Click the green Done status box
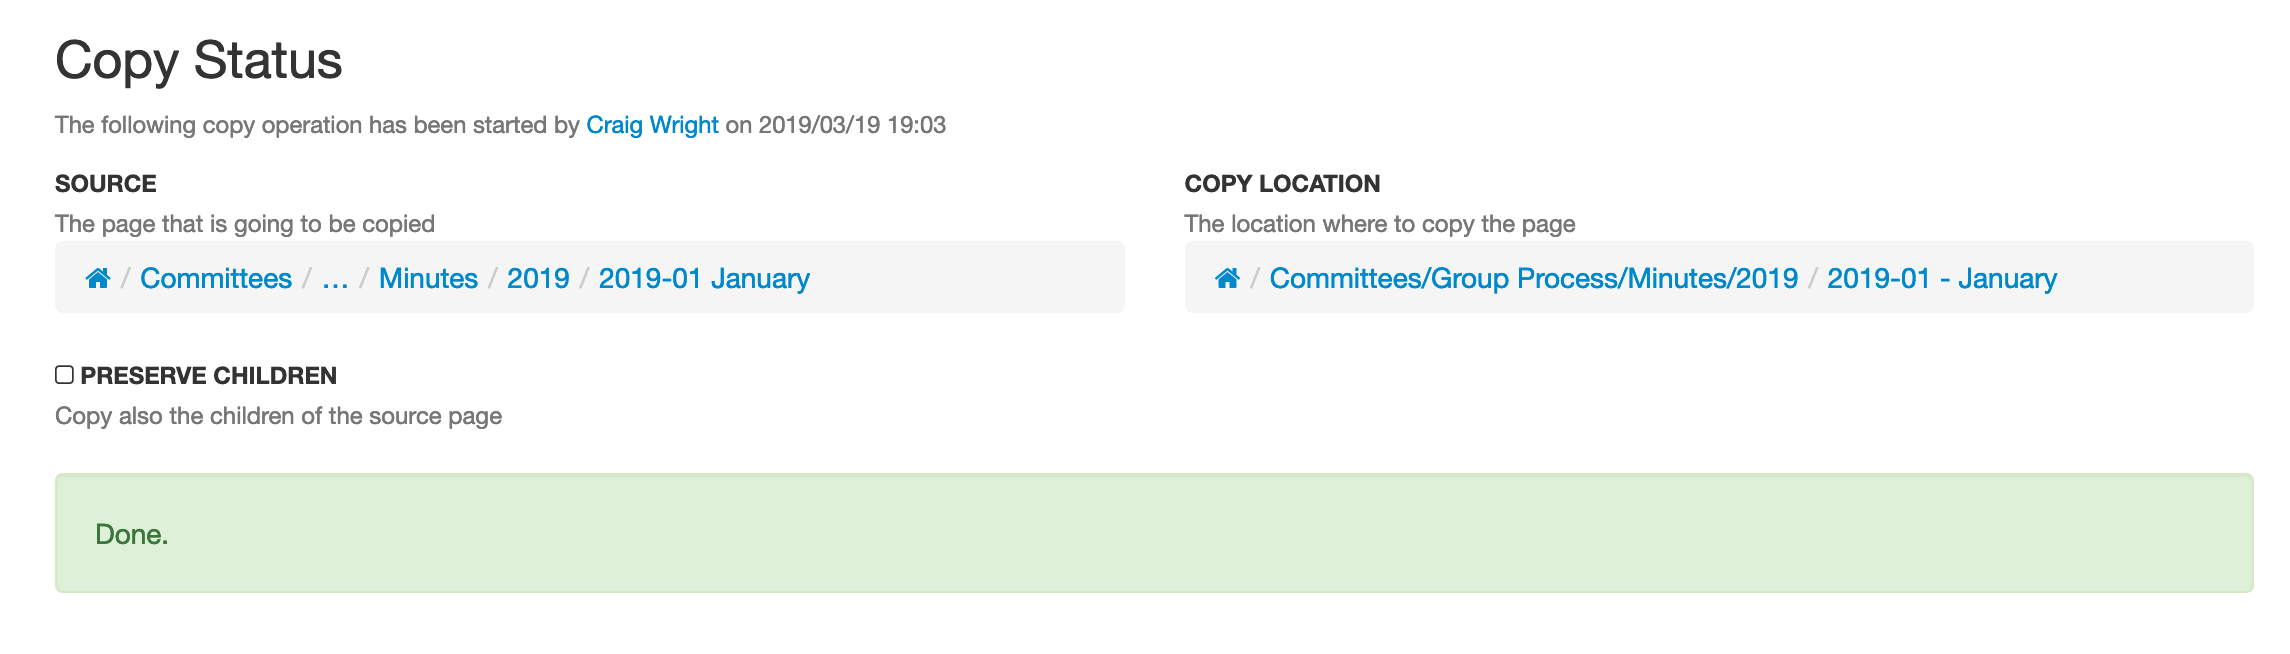The width and height of the screenshot is (2290, 654). coord(1154,533)
